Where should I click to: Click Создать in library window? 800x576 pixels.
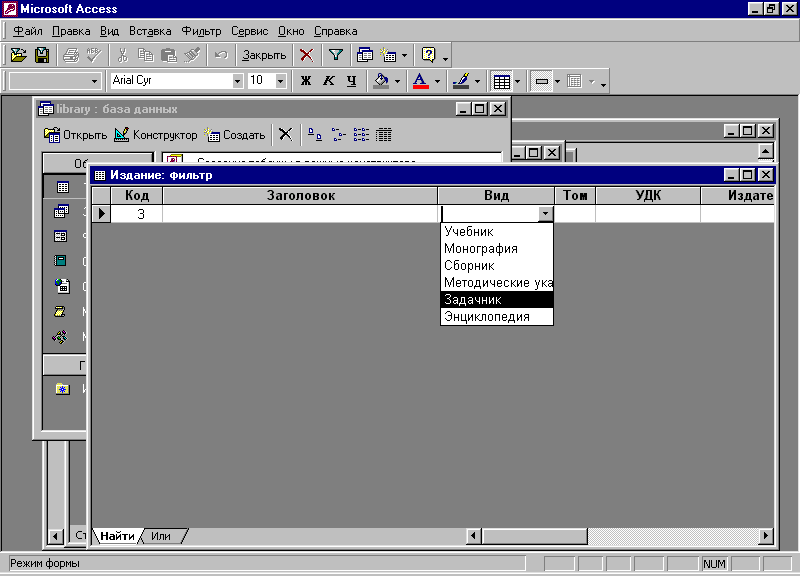pos(235,135)
